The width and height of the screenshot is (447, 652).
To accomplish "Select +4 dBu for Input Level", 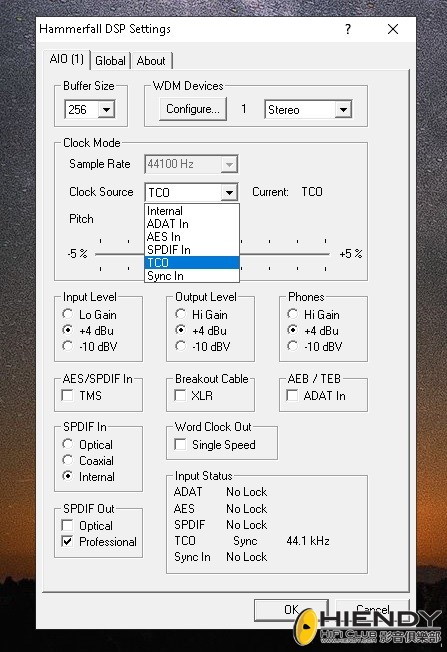I will point(88,331).
